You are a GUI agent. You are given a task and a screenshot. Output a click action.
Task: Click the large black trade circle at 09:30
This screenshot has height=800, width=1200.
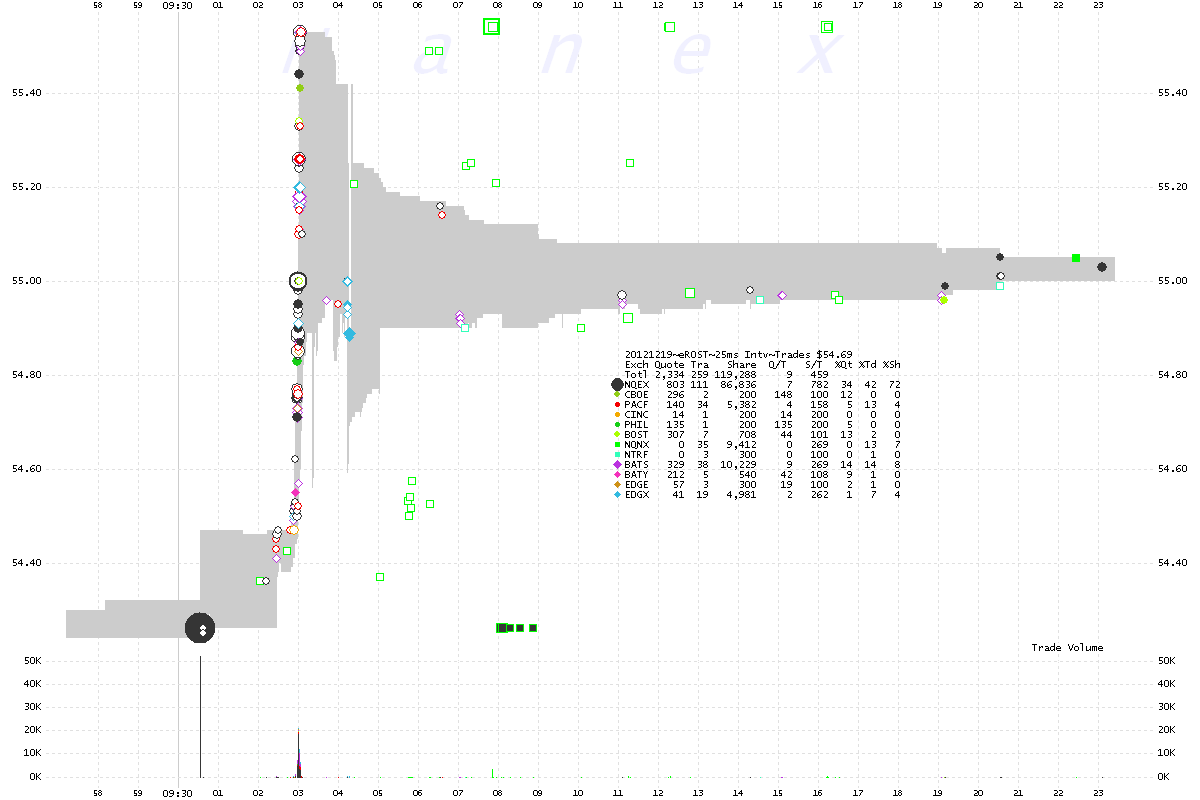coord(200,627)
